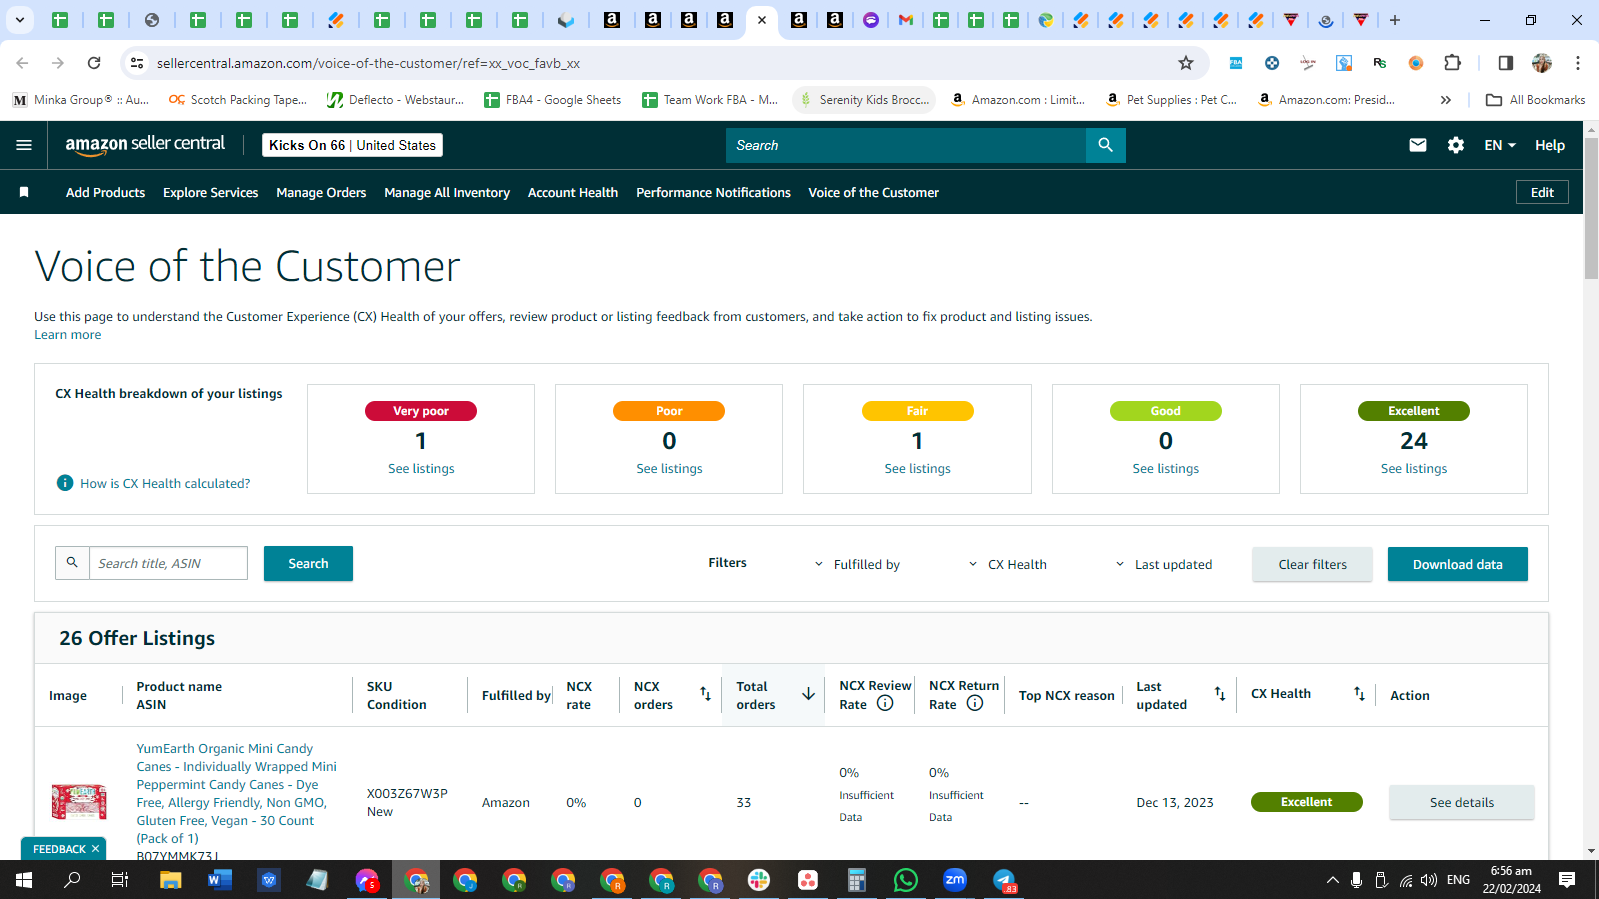Image resolution: width=1599 pixels, height=899 pixels.
Task: Open the Chrome extensions puzzle icon
Action: (1452, 63)
